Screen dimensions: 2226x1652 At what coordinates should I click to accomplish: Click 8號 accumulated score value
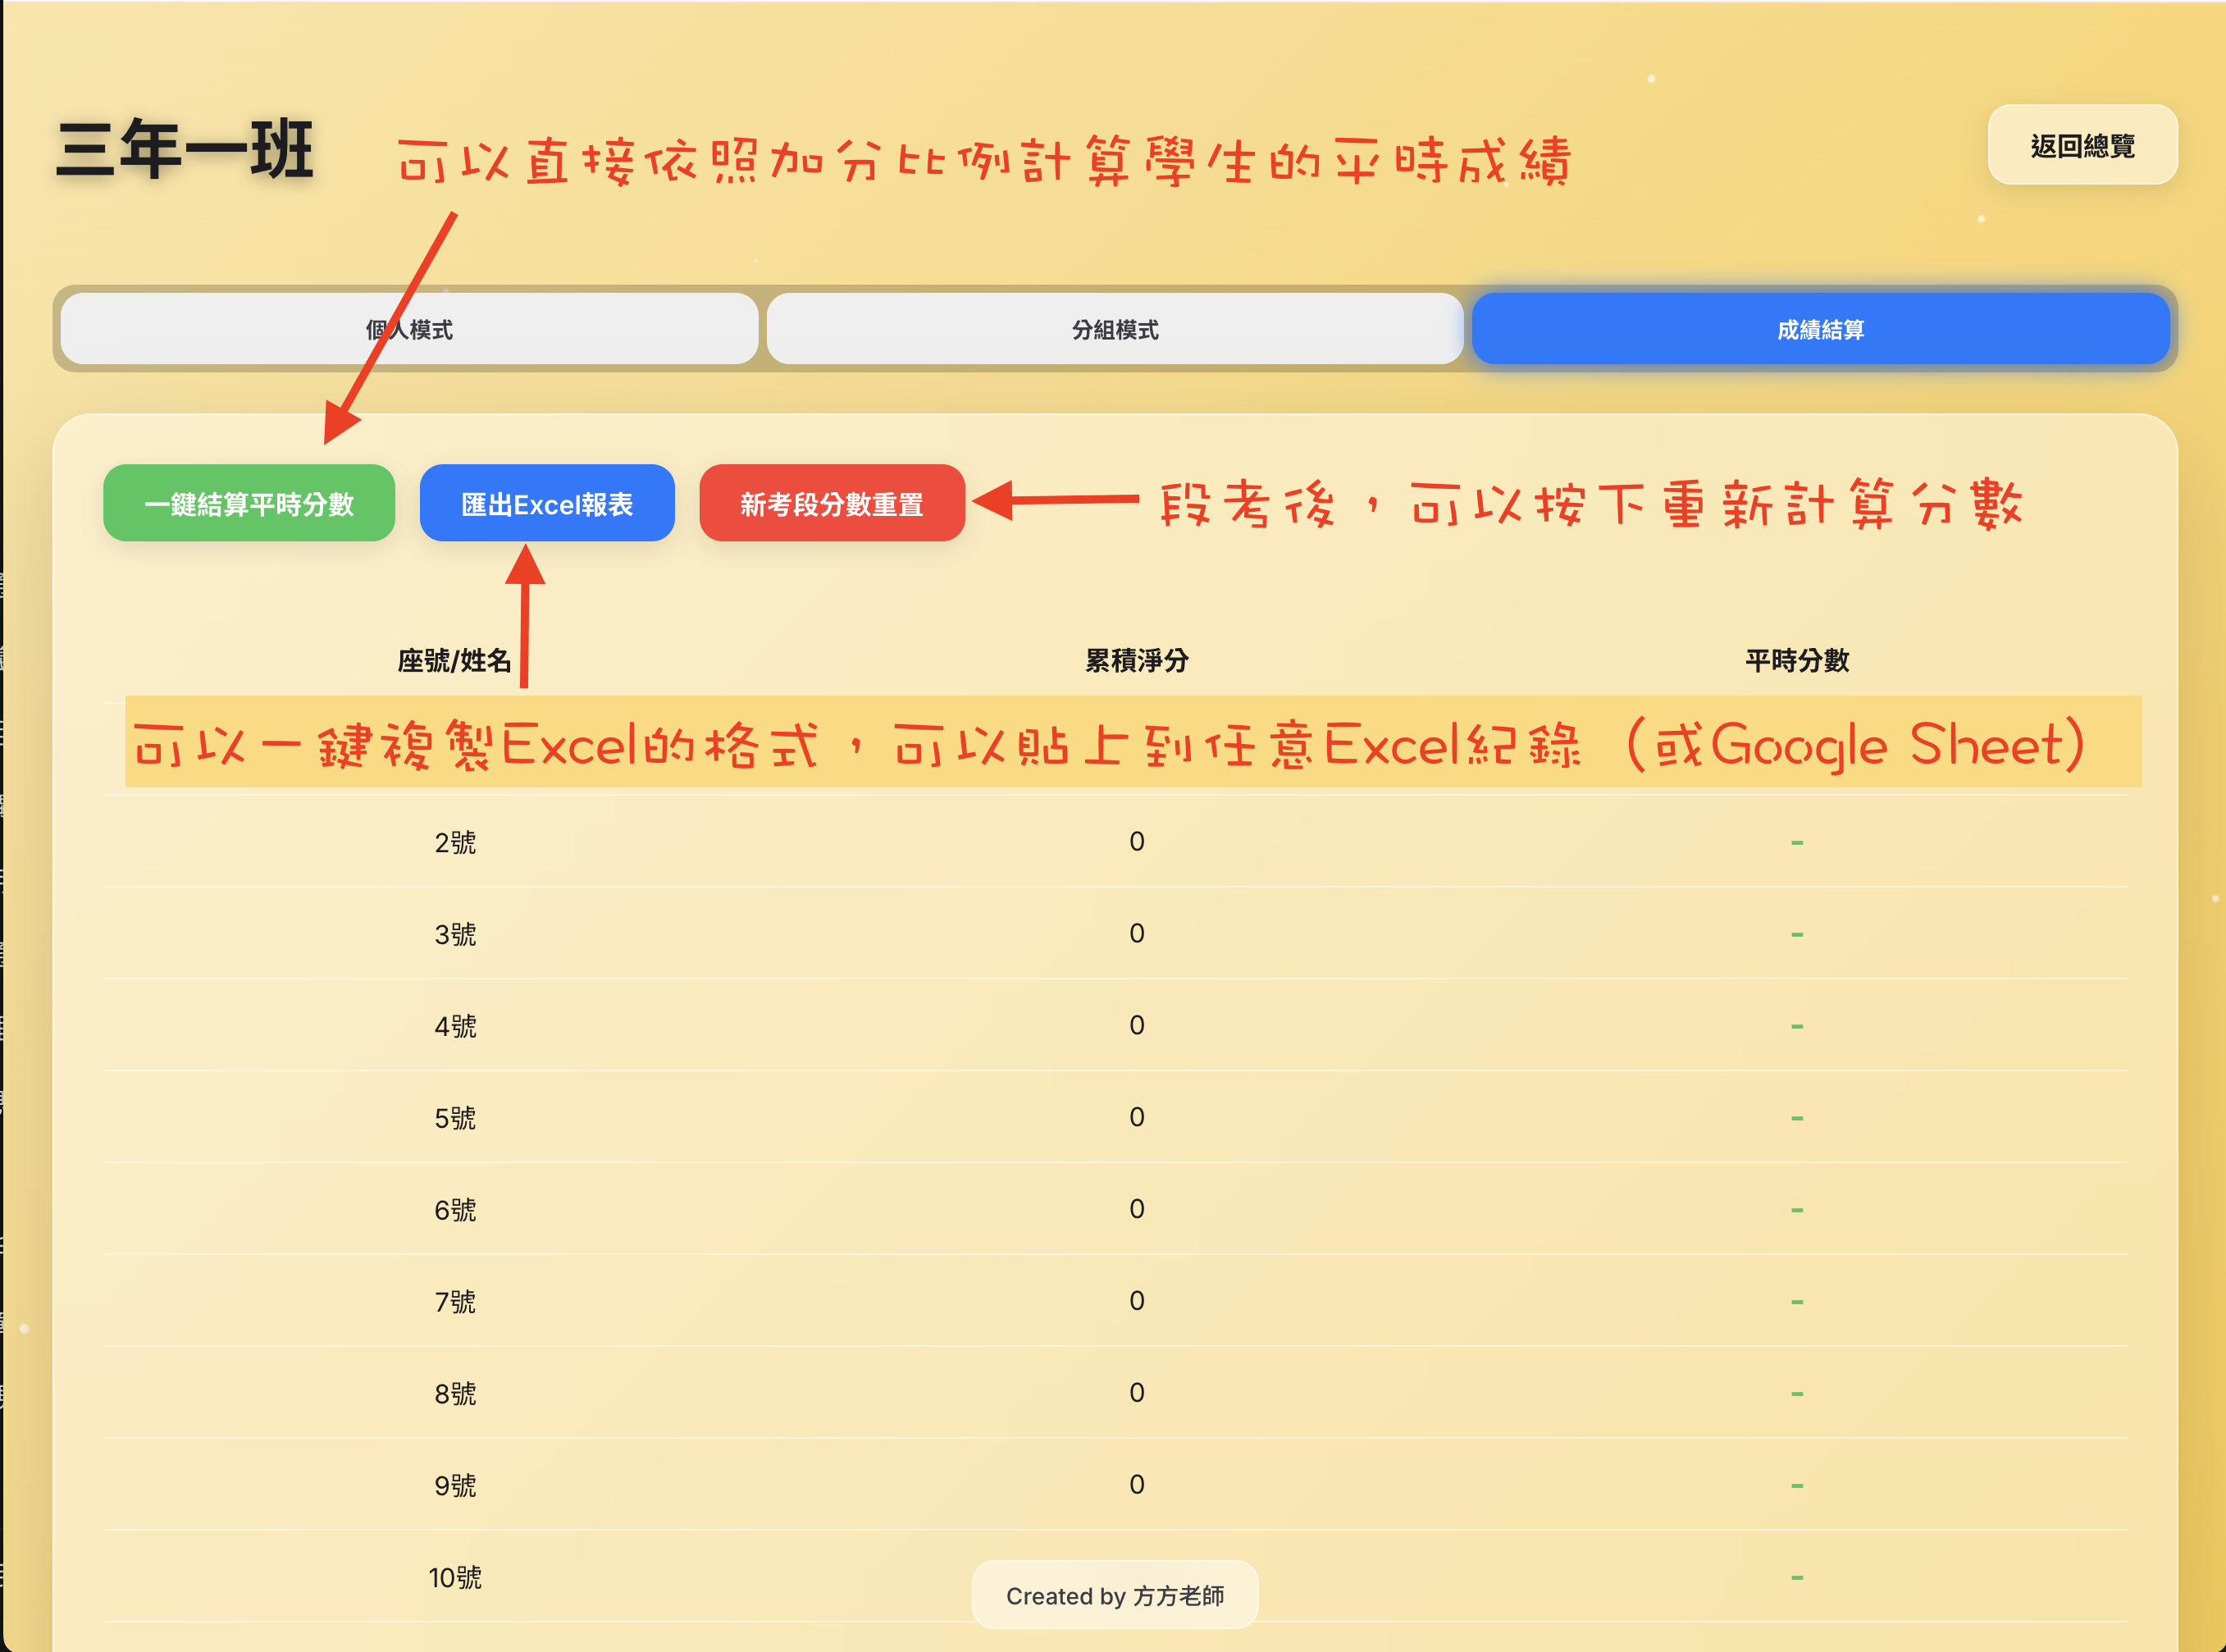1136,1393
